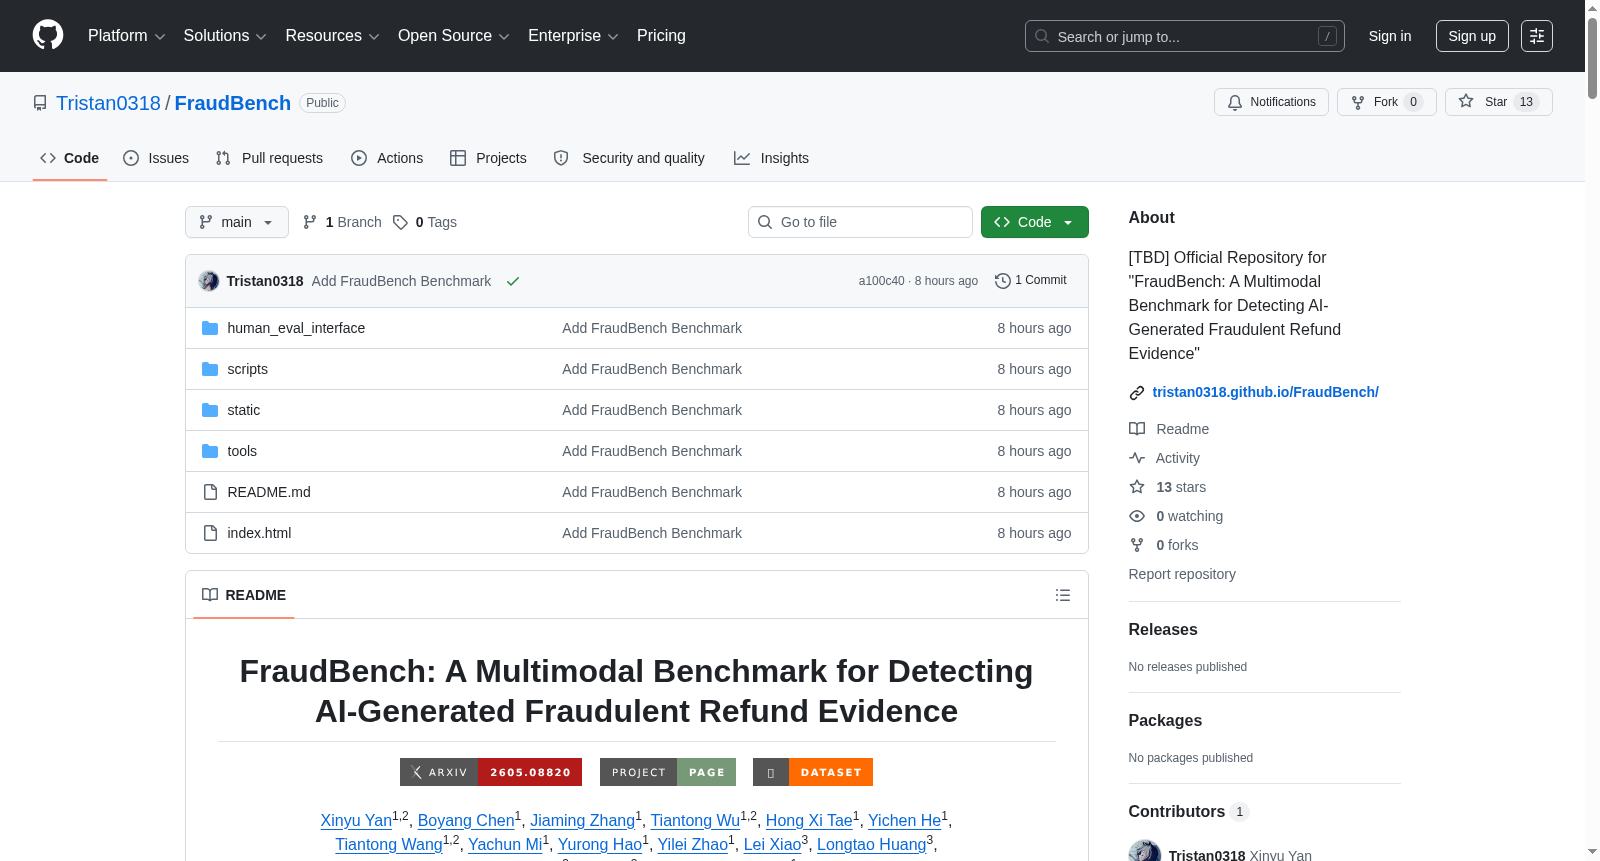Click the file icon for README.md
This screenshot has height=861, width=1600.
[x=210, y=492]
